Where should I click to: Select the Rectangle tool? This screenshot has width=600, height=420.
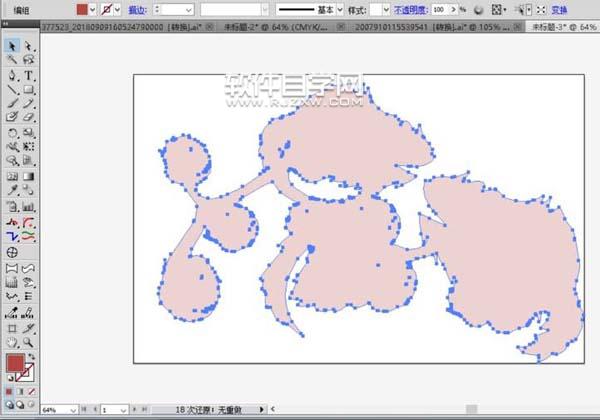[28, 90]
